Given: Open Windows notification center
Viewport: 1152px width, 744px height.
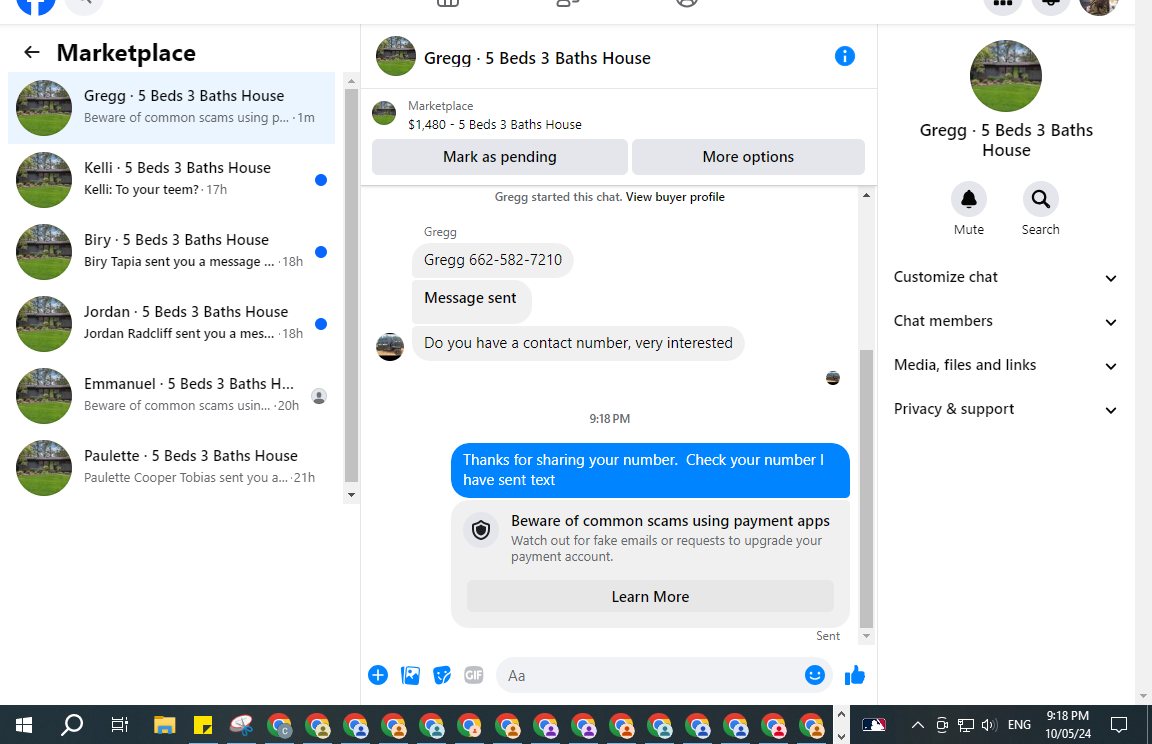Looking at the screenshot, I should [1119, 726].
